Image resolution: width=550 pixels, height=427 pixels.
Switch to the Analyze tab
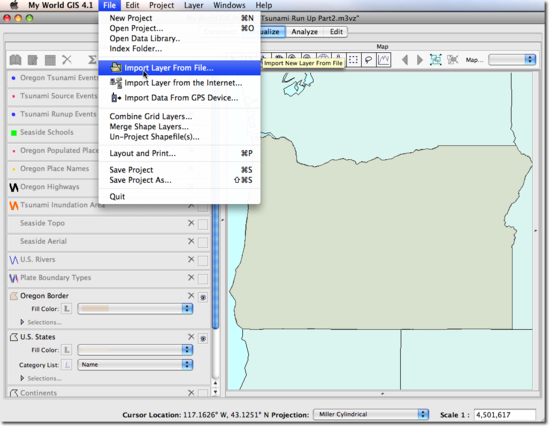pos(304,32)
